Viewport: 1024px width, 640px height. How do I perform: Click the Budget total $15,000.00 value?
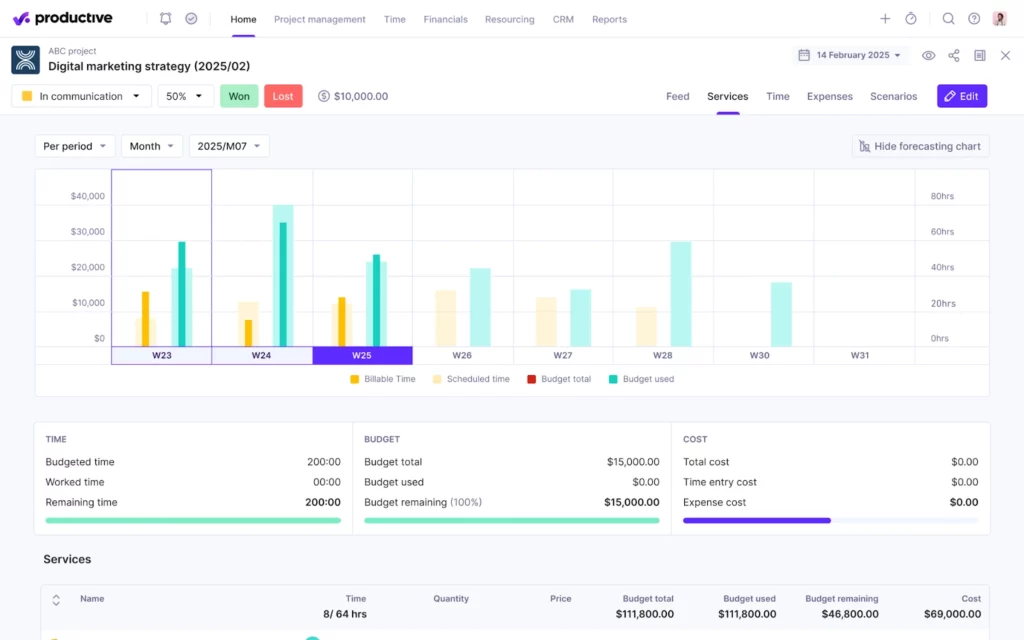[633, 462]
